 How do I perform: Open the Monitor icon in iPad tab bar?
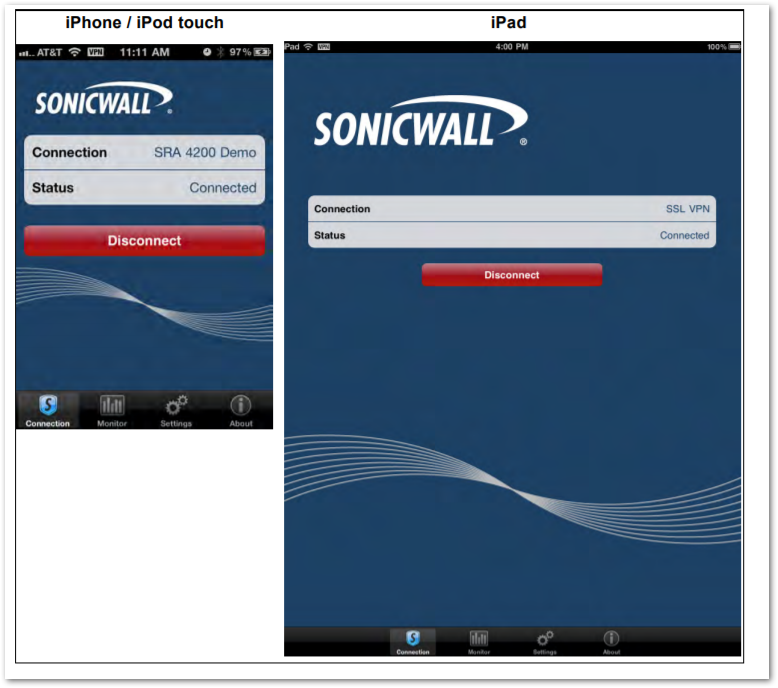click(479, 639)
